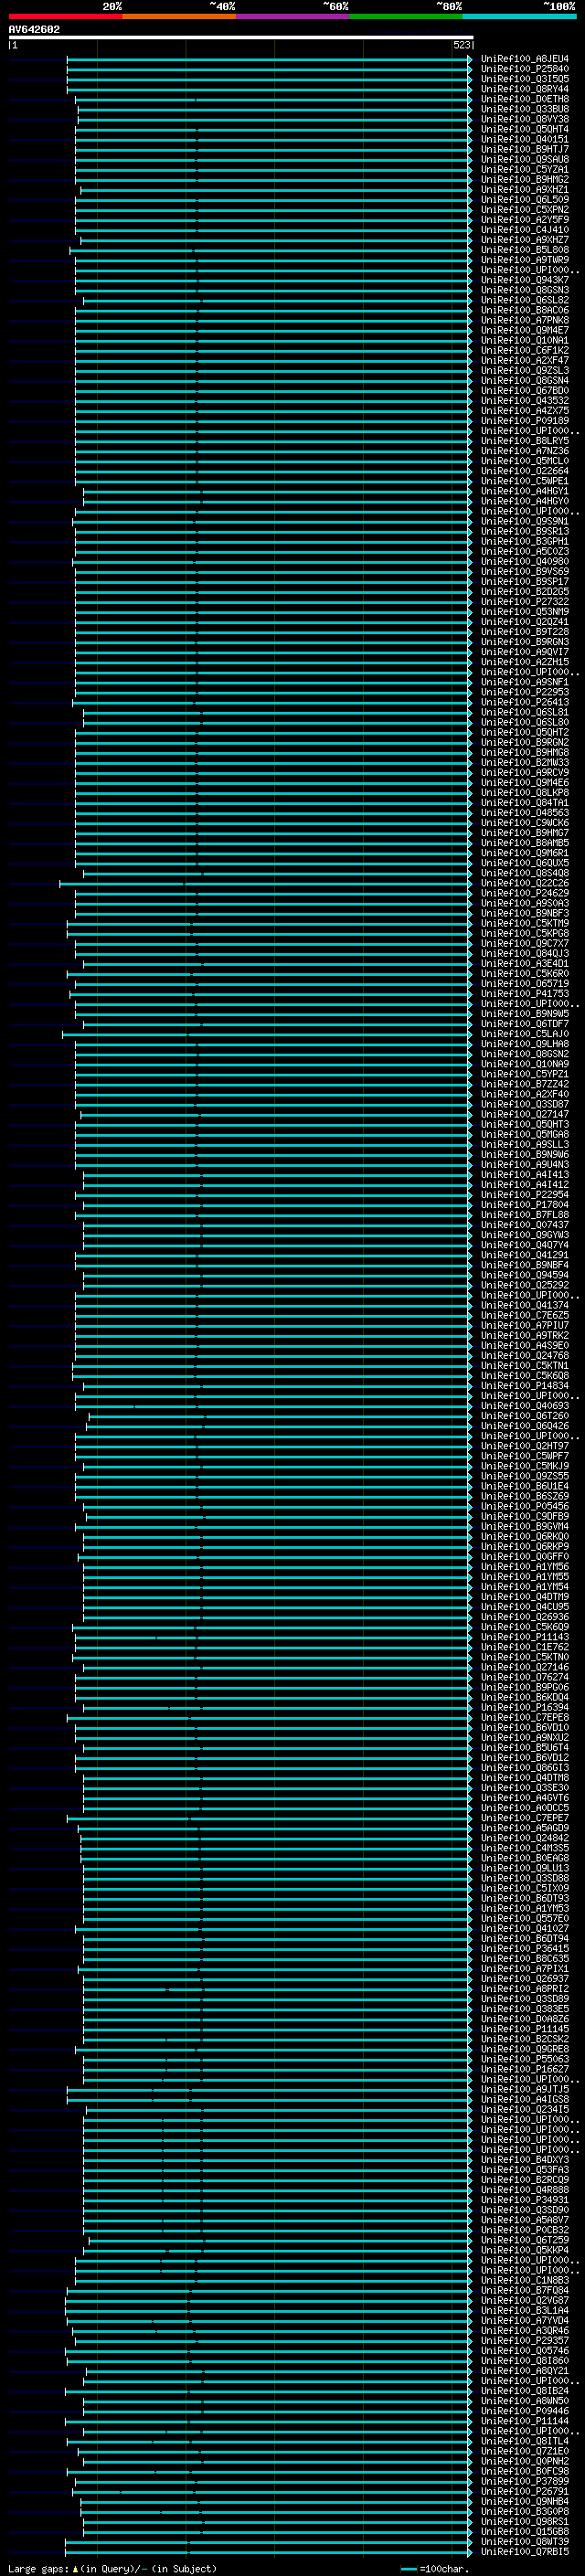
Task: Select the UniRef100_A9JTJ5 row label
Action: coord(525,2089)
